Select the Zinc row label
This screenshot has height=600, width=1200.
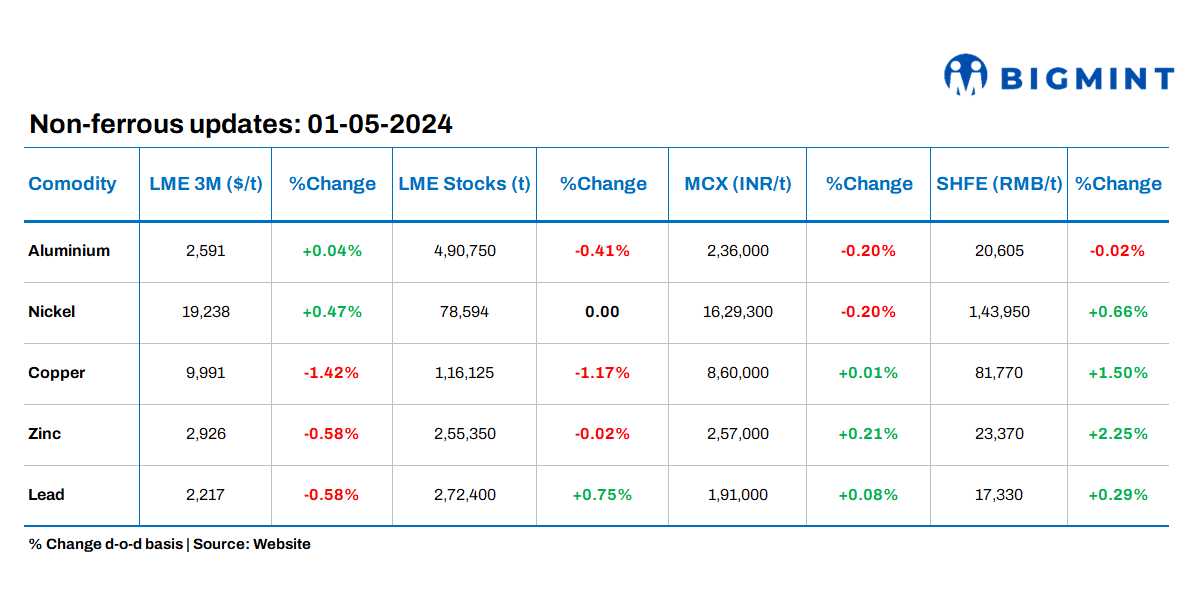[x=45, y=434]
